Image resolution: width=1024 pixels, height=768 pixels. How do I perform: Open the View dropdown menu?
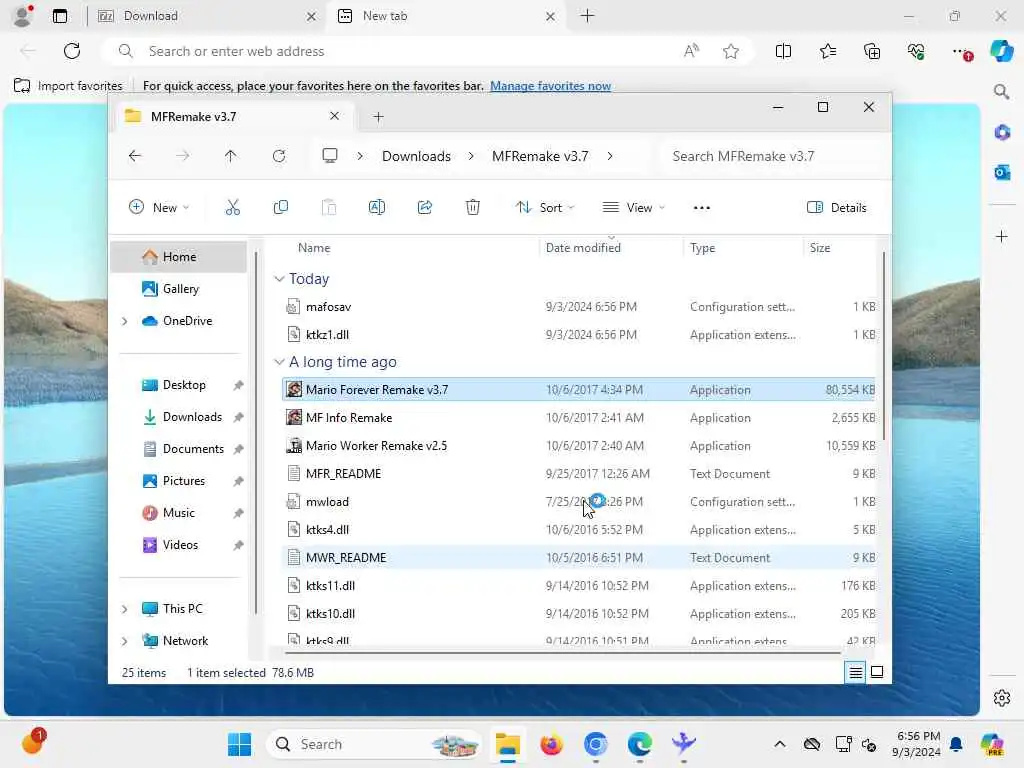tap(633, 208)
